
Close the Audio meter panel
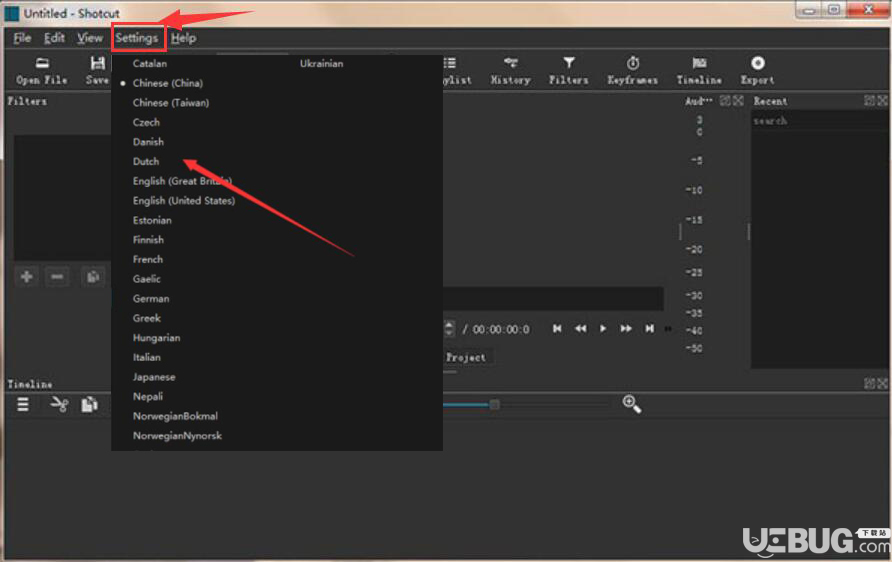point(738,101)
